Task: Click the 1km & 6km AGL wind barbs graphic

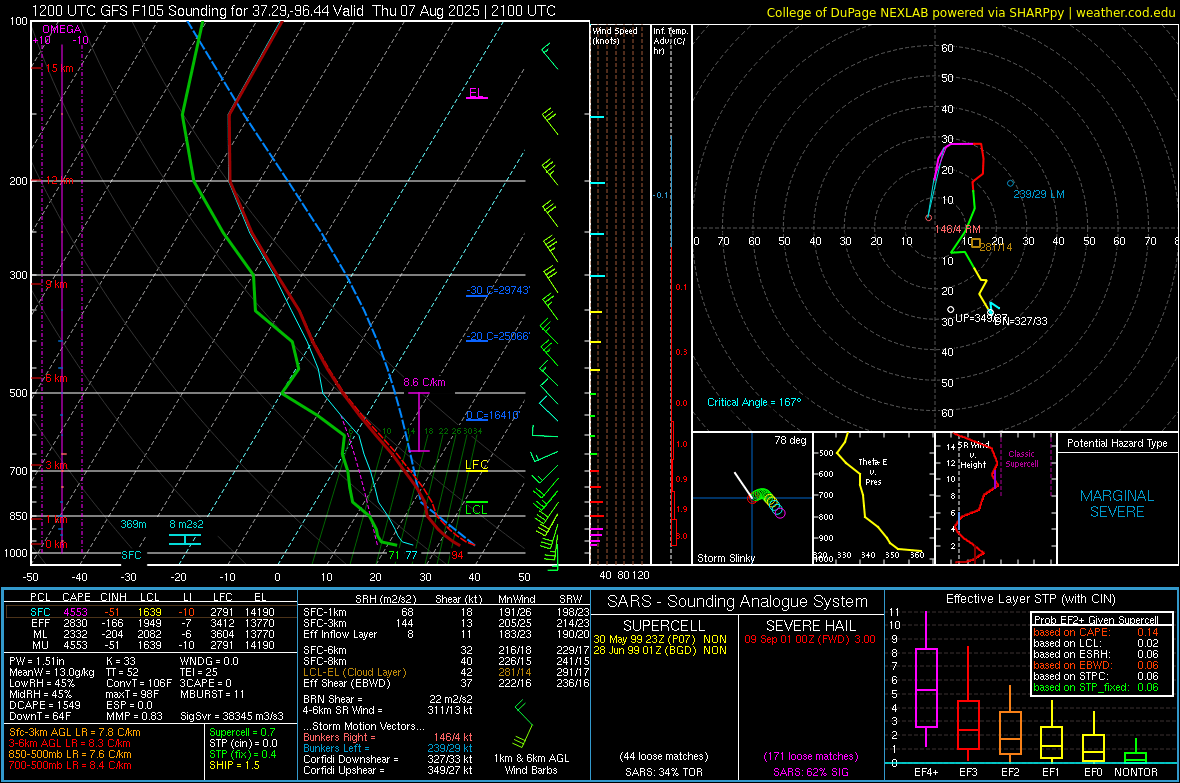Action: [x=522, y=724]
